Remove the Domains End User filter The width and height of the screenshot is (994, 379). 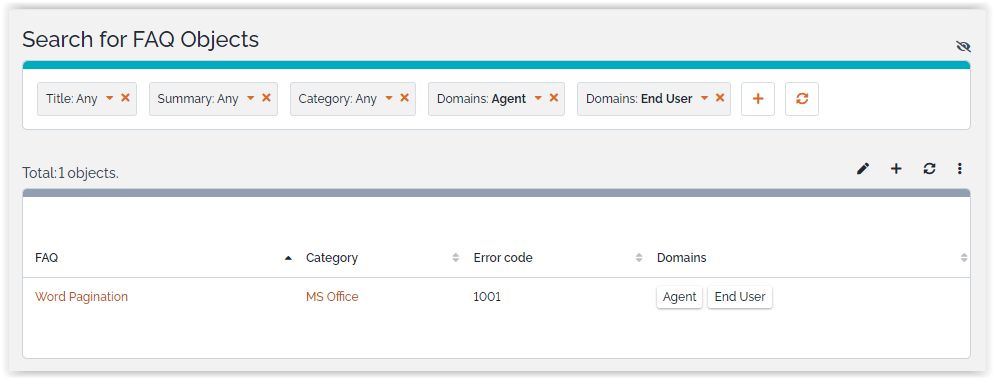point(720,98)
